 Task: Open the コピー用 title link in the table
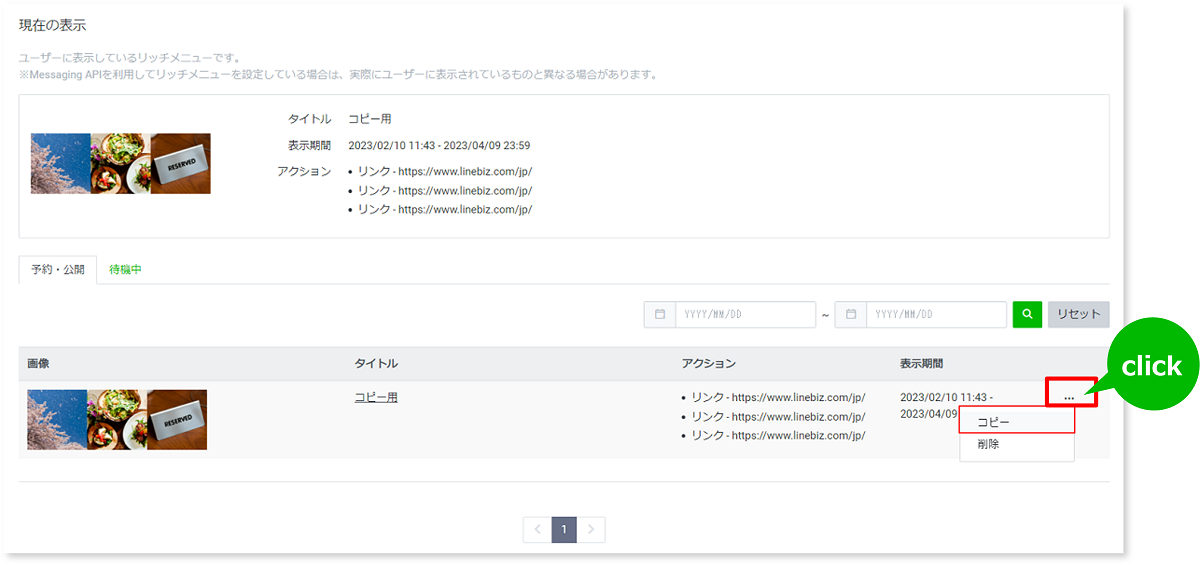(376, 397)
